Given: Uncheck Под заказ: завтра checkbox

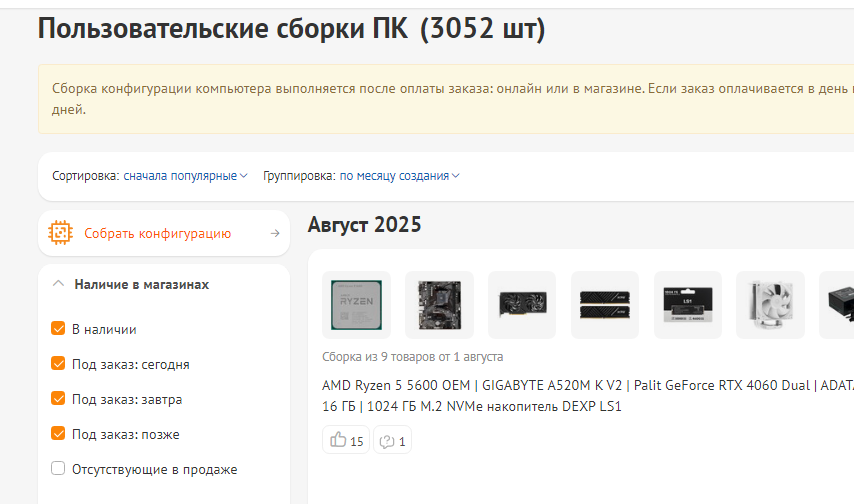Looking at the screenshot, I should coord(58,398).
